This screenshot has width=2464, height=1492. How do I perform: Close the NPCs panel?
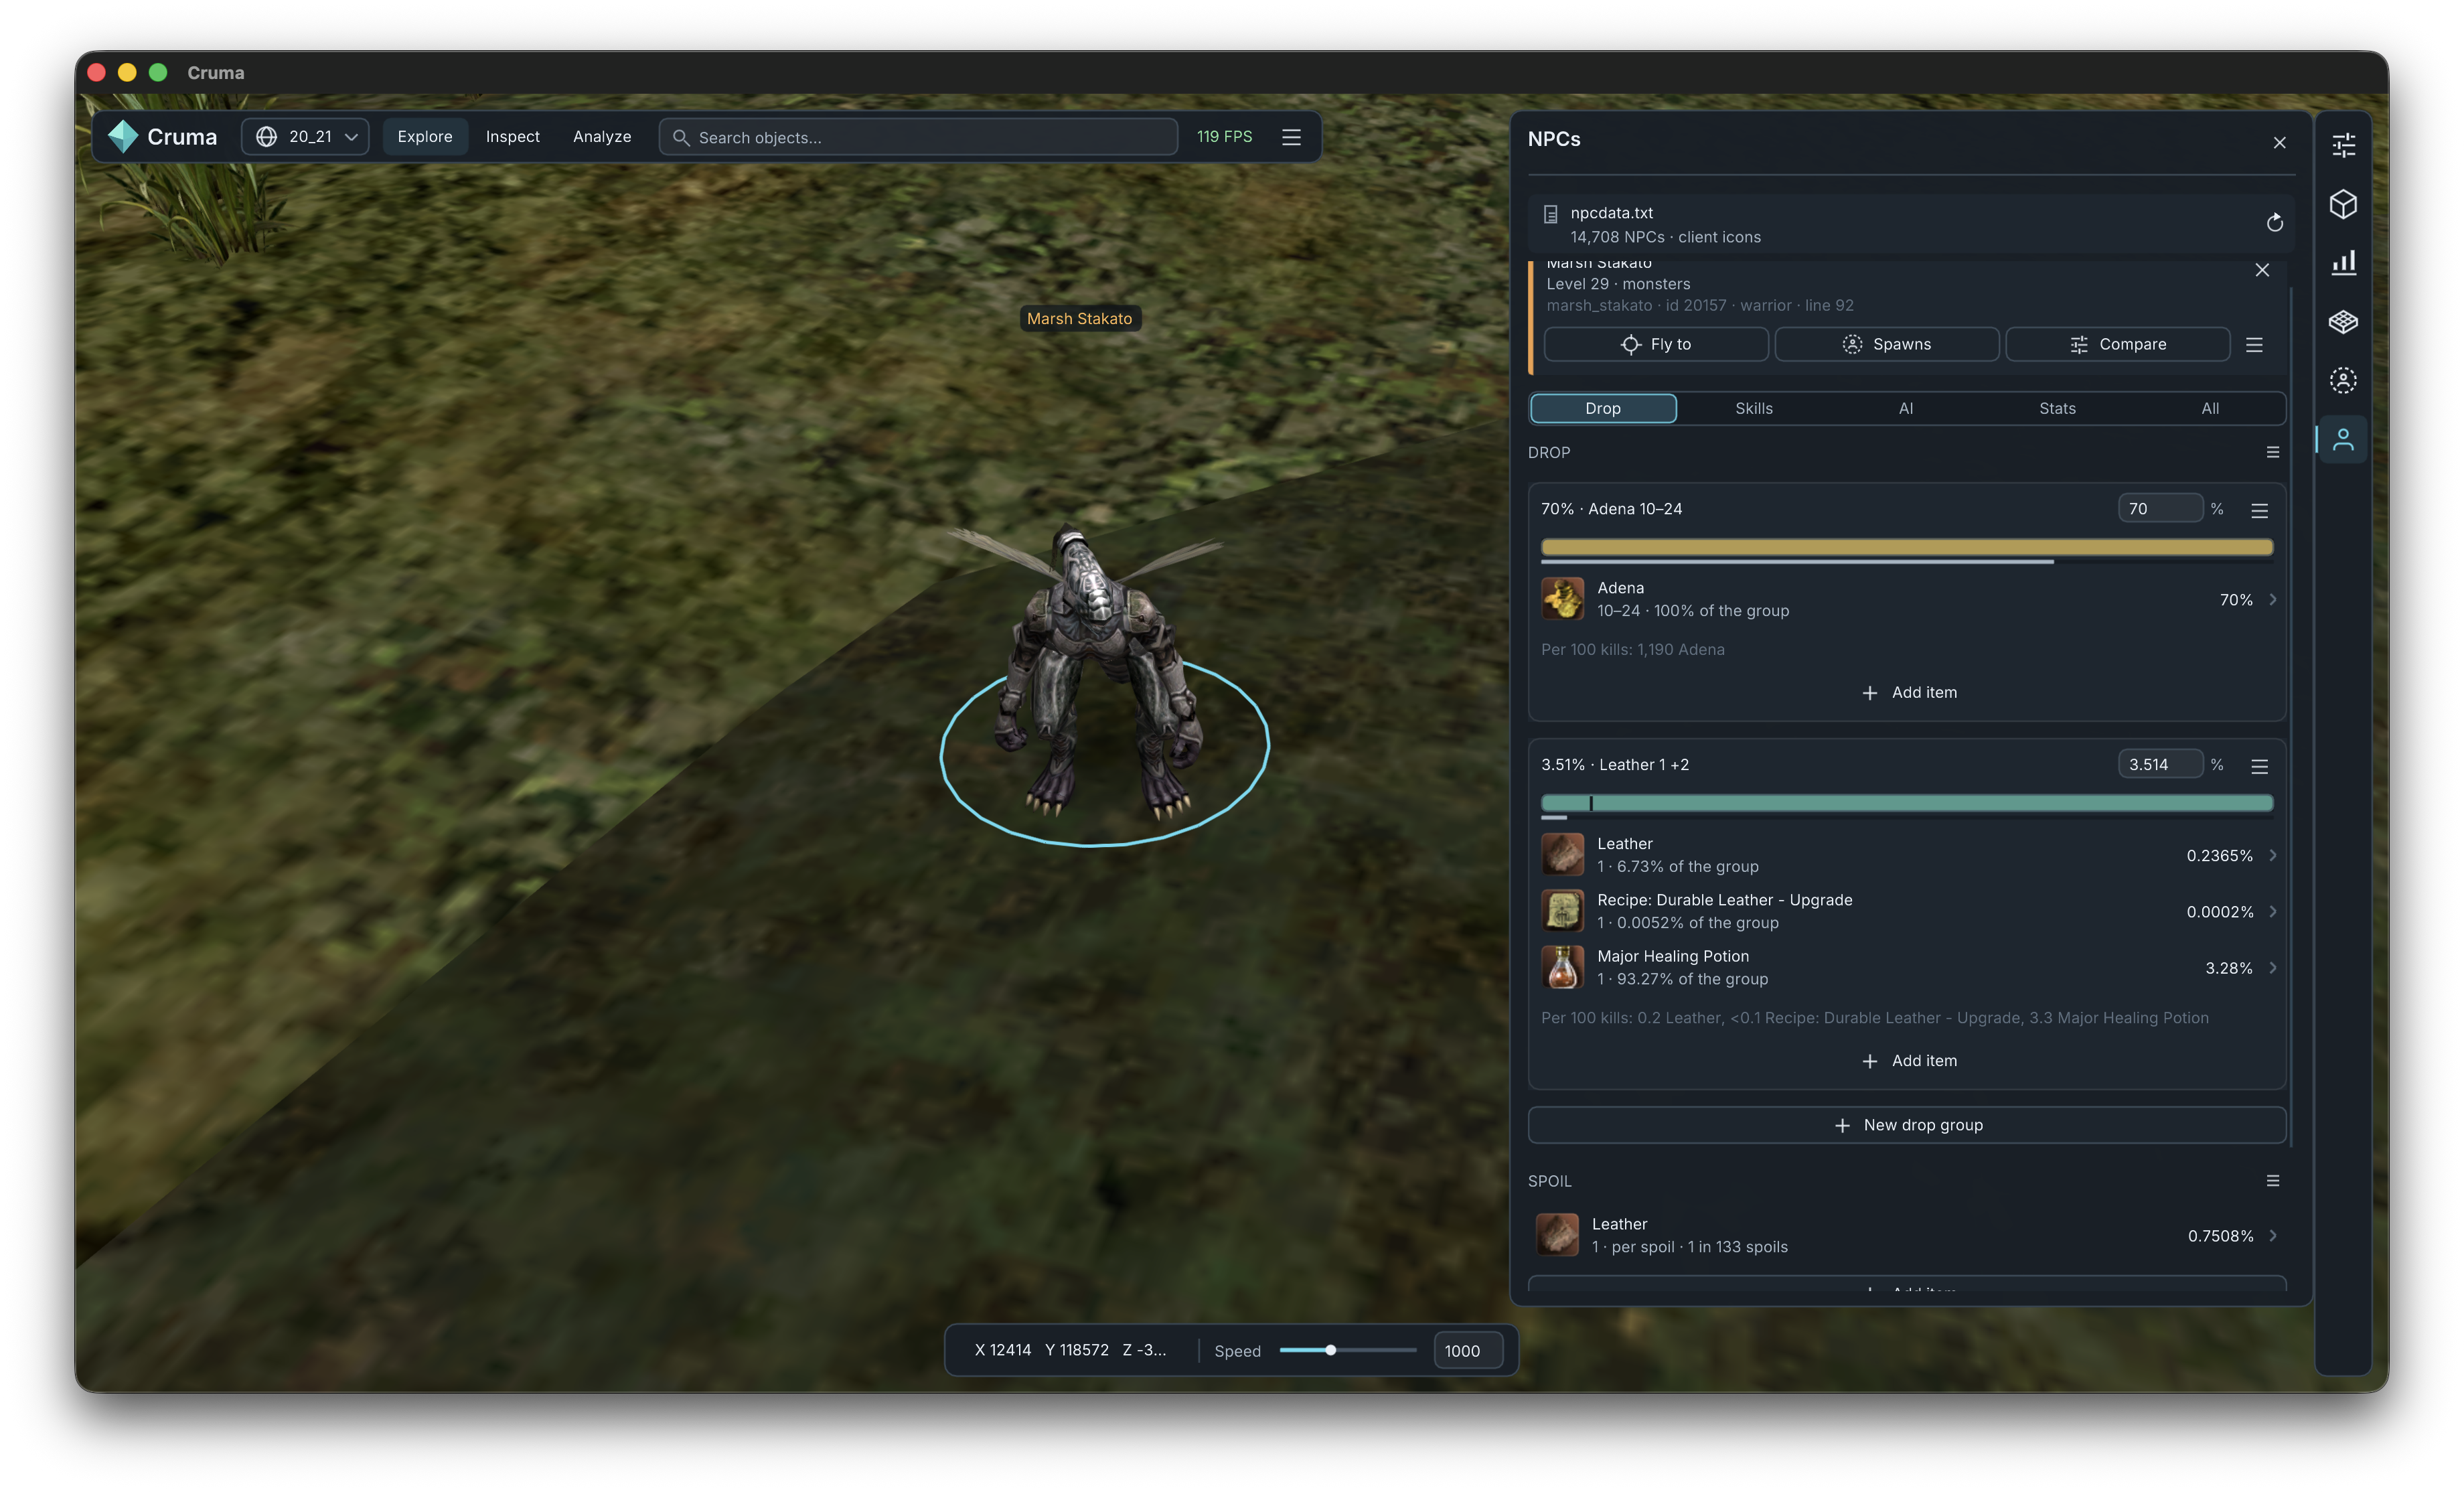[x=2279, y=143]
